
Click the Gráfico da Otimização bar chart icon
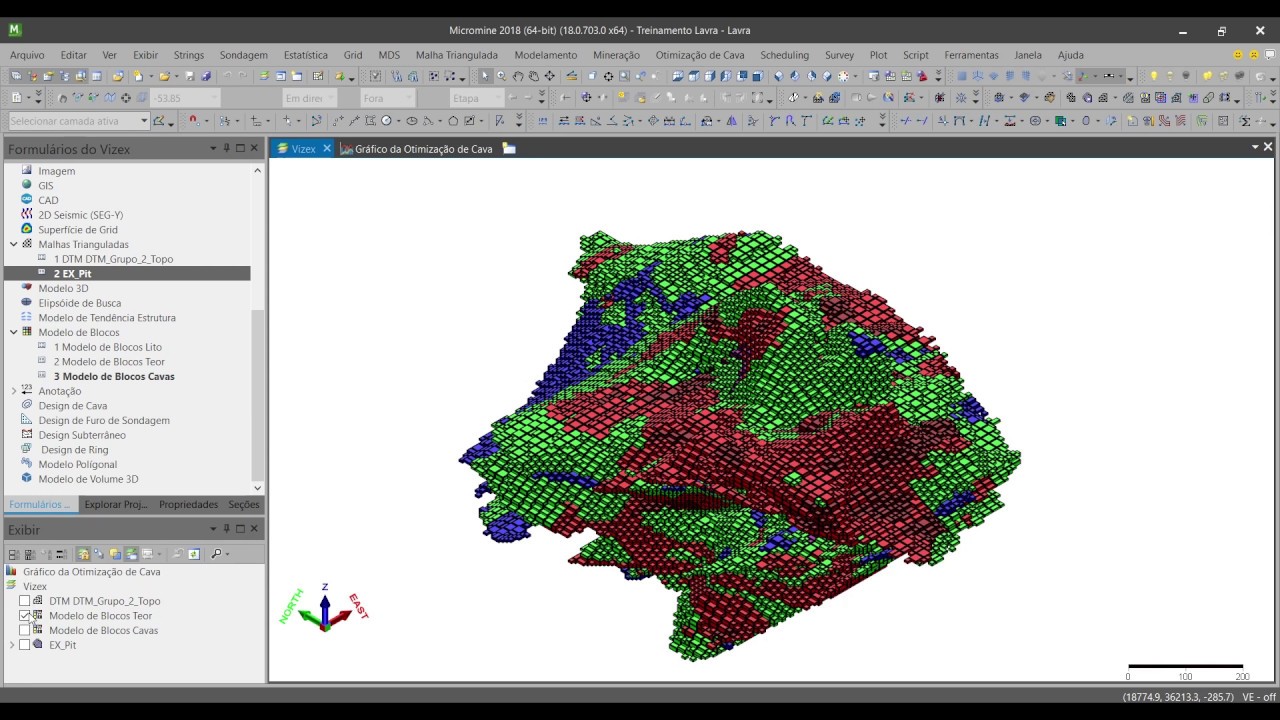[x=11, y=571]
